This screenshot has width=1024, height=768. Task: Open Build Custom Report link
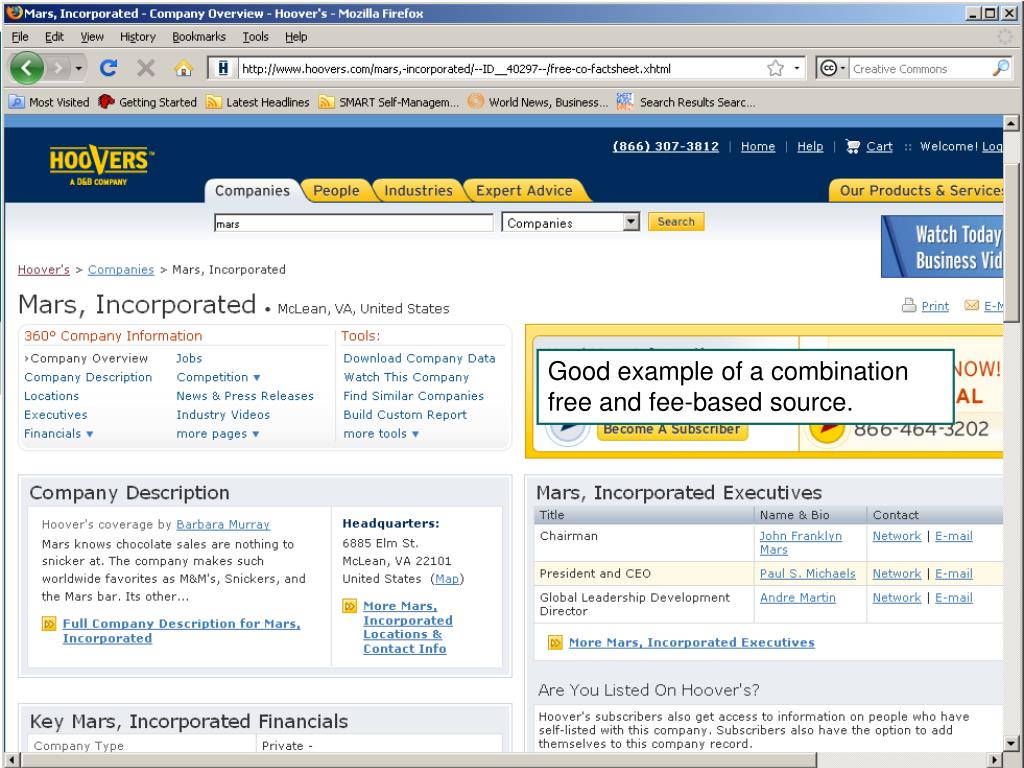(405, 415)
